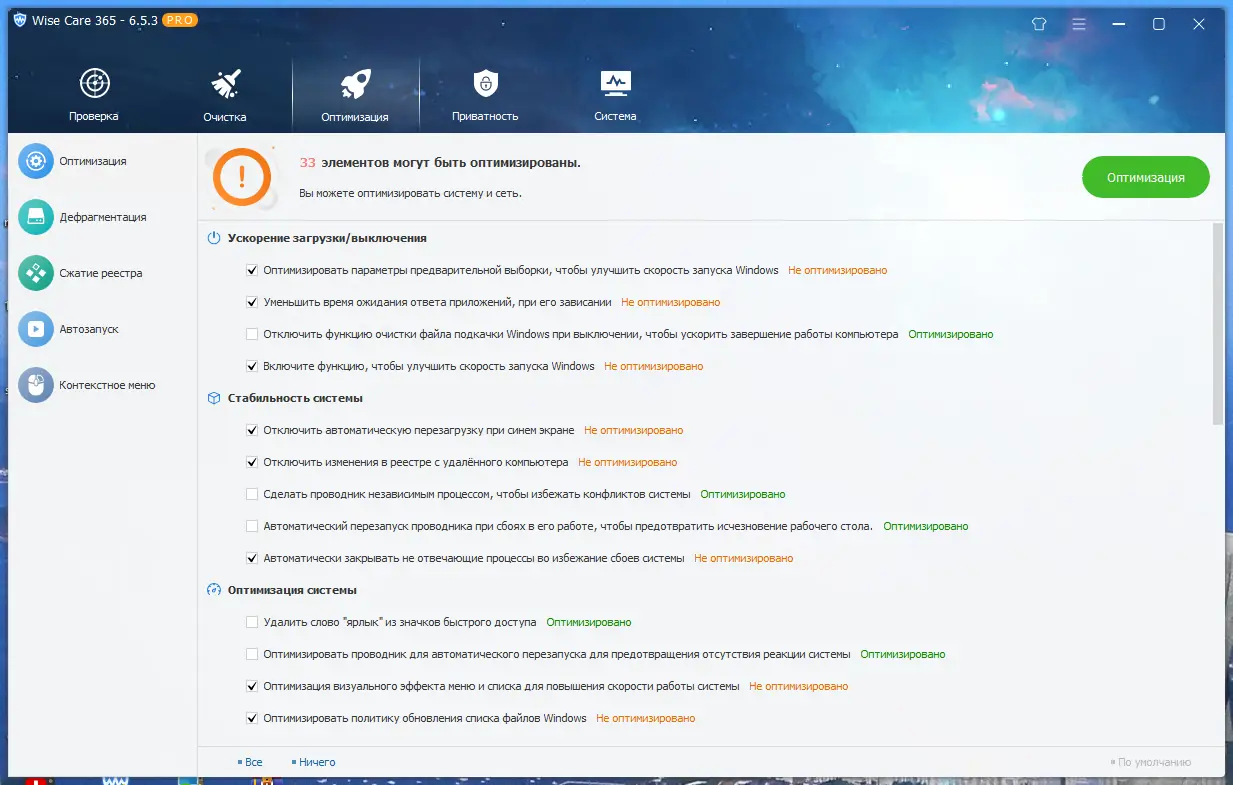This screenshot has height=785, width=1233.
Task: Check Сделать проводник независимым процессом
Action: pyautogui.click(x=252, y=494)
